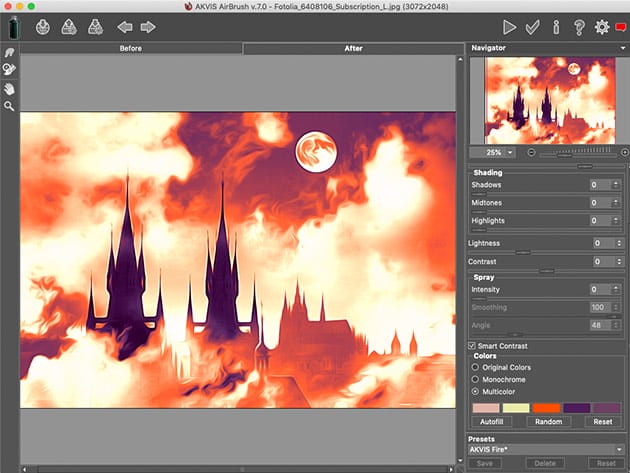Switch to the After tab

(353, 48)
